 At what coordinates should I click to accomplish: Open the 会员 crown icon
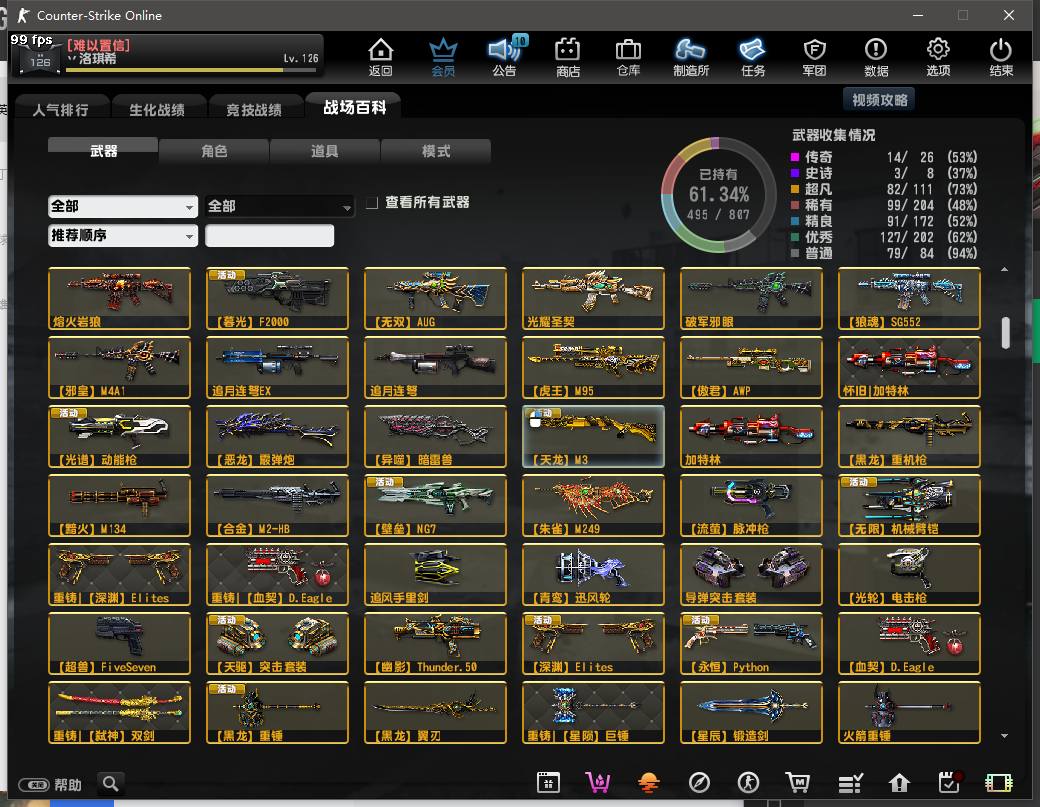point(443,57)
